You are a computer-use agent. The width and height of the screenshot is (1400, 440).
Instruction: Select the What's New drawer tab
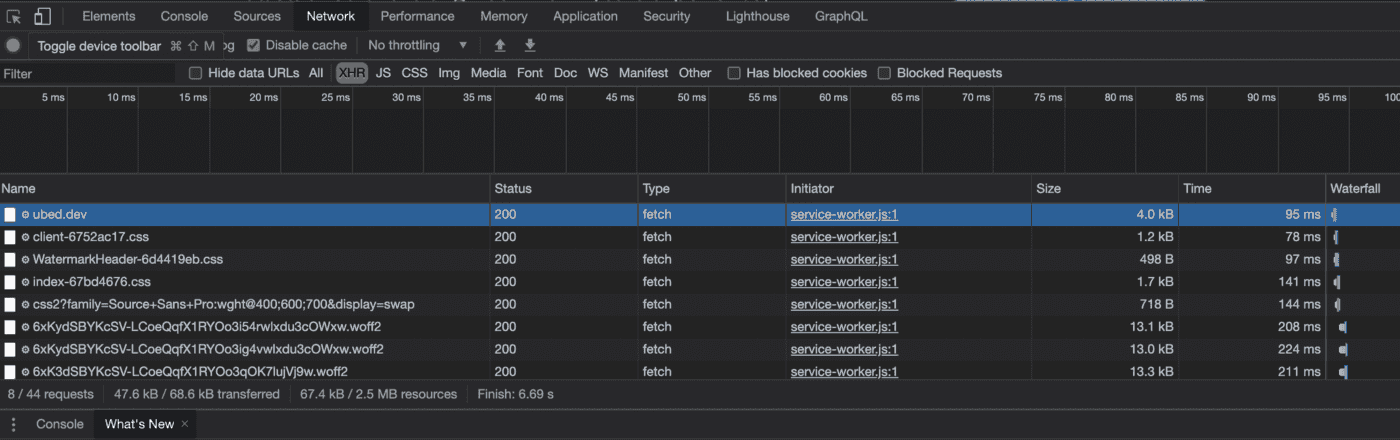(139, 424)
